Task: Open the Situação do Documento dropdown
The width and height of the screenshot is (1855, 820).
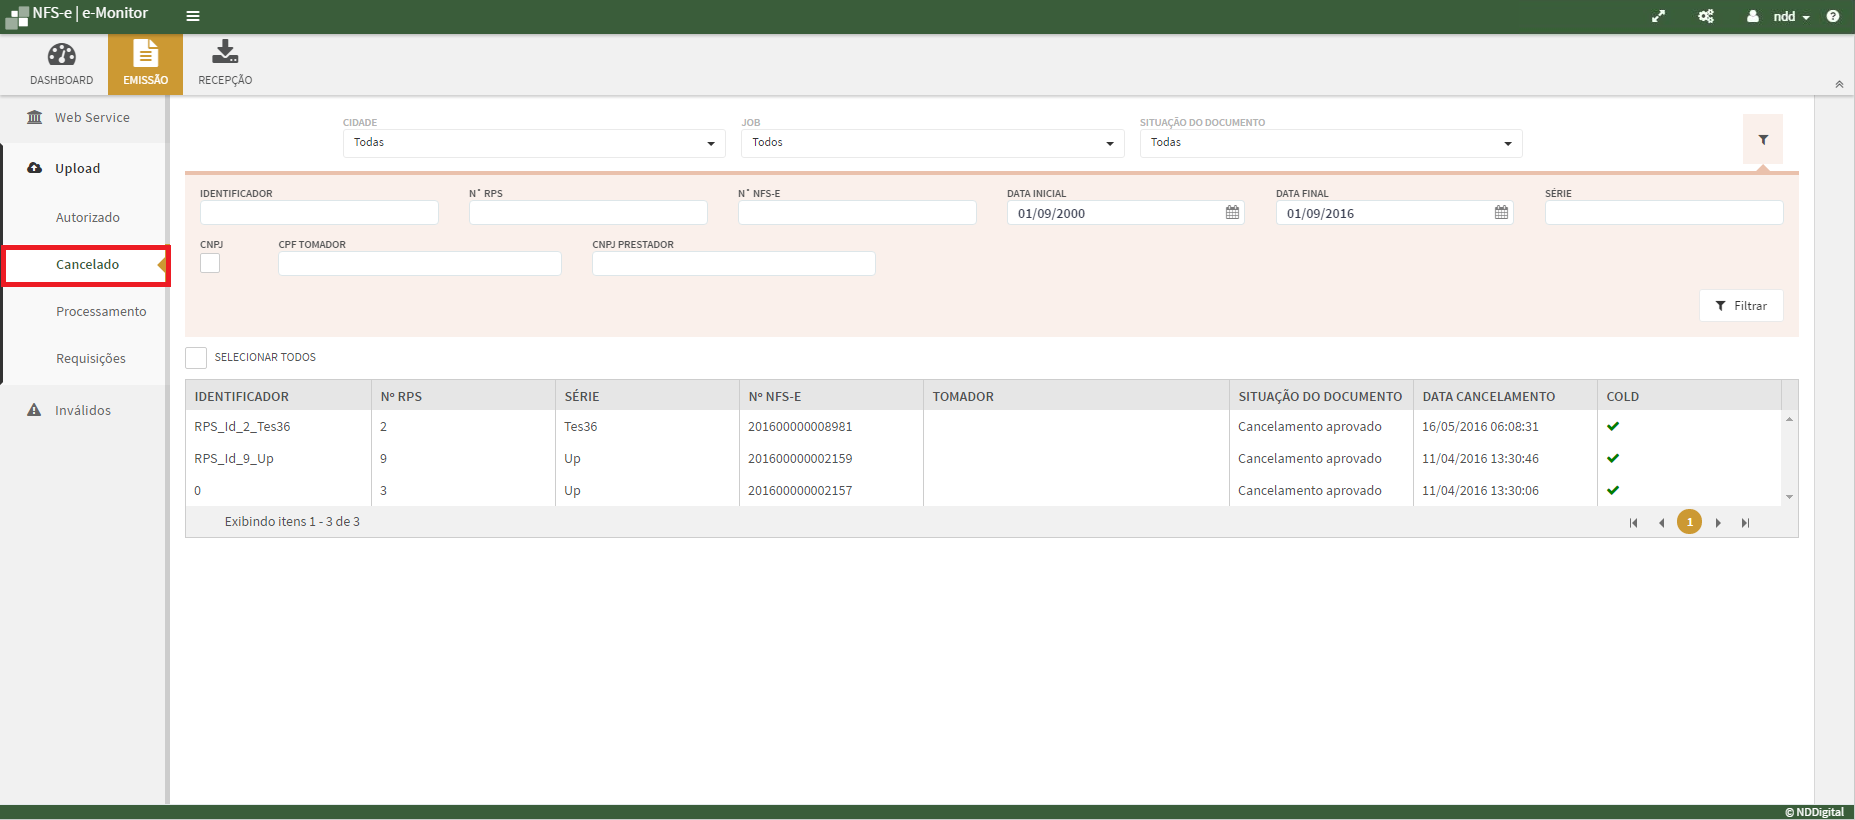Action: coord(1330,143)
